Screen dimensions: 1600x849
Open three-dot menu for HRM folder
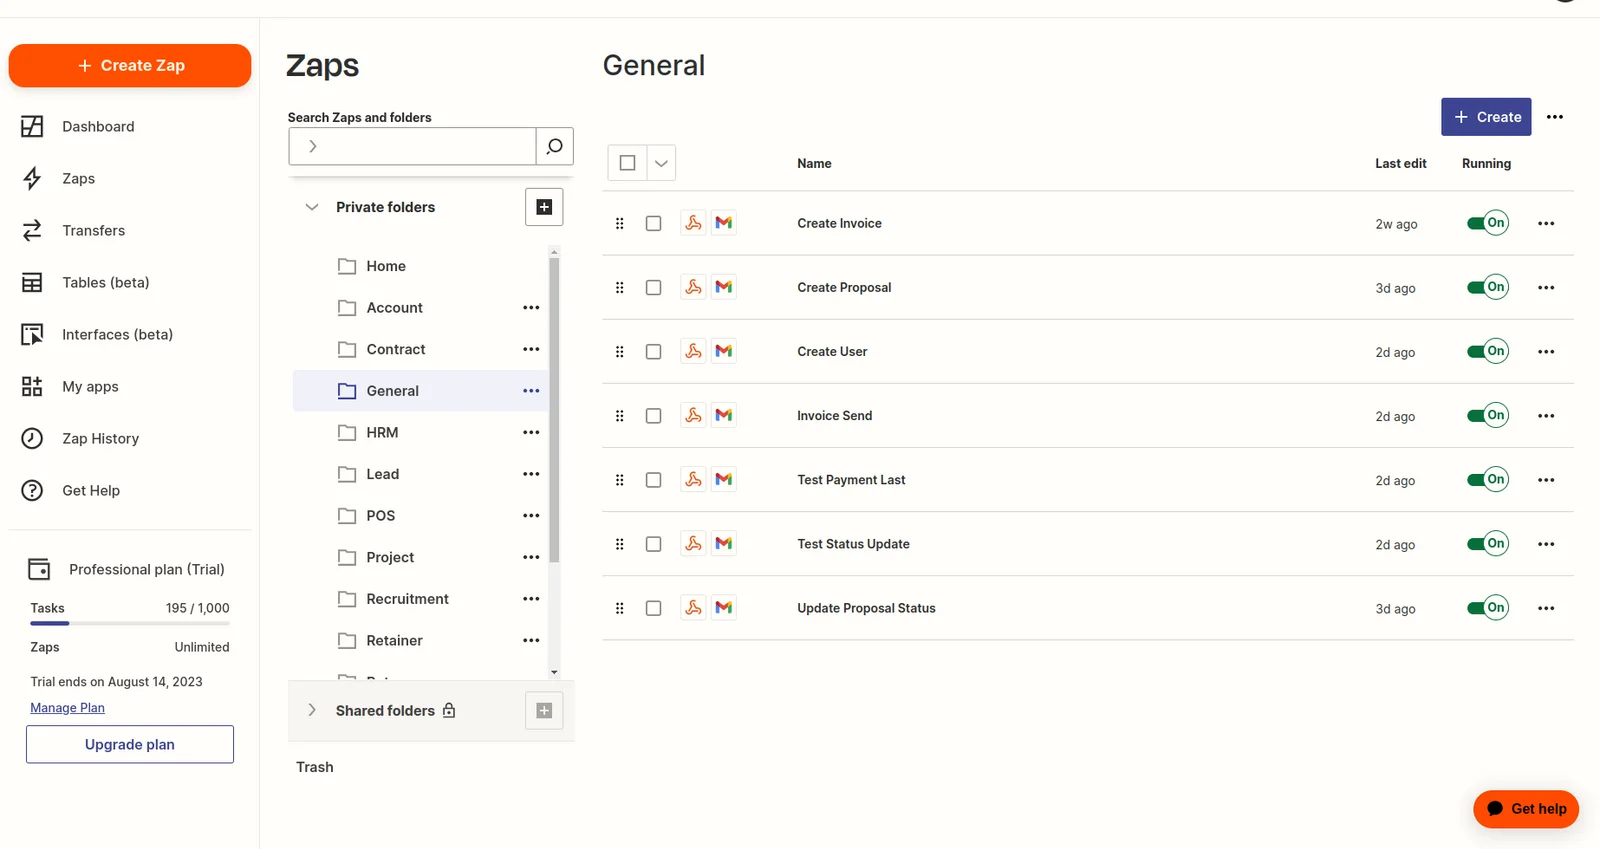[x=531, y=433]
